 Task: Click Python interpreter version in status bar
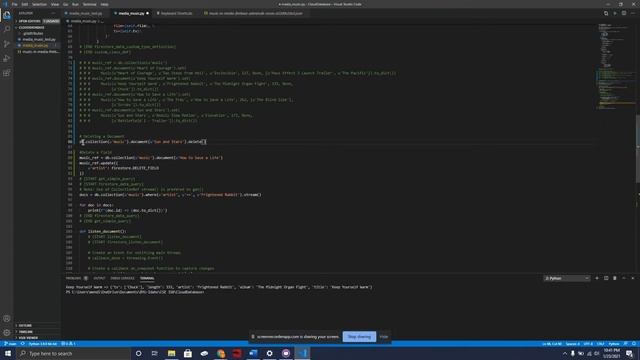(x=42, y=344)
